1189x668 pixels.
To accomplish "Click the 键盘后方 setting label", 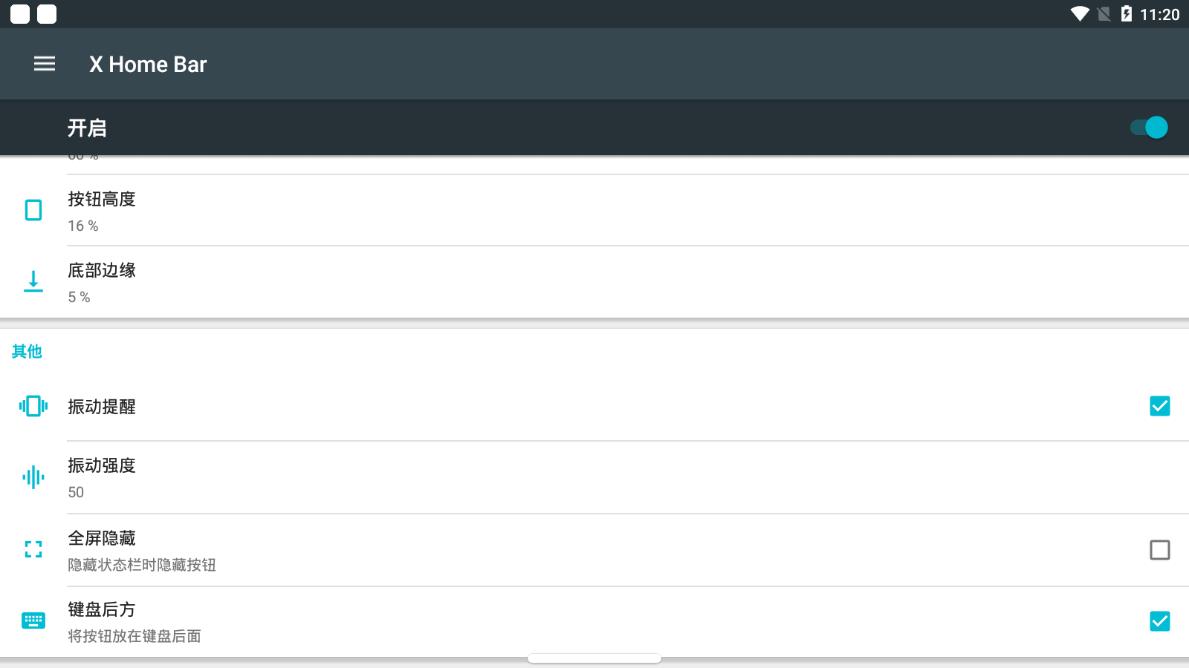I will 102,610.
